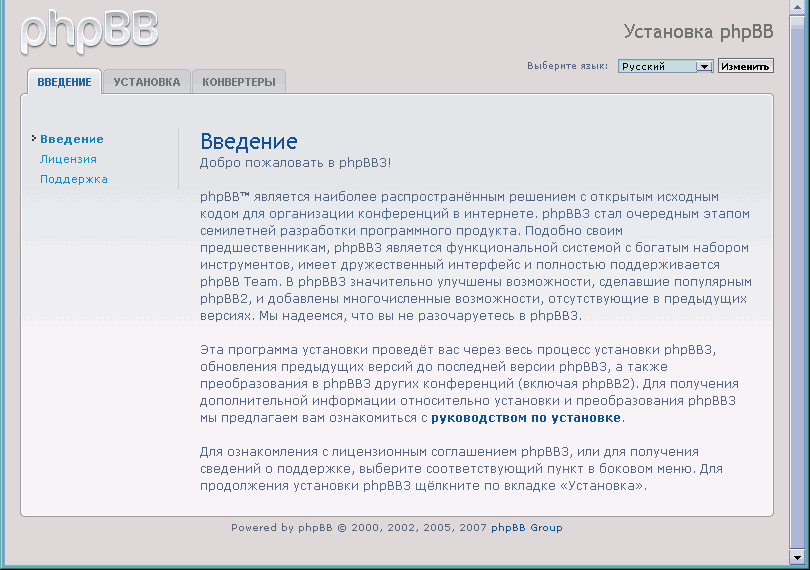Switch to the Установка tab
The width and height of the screenshot is (810, 570).
click(x=146, y=82)
